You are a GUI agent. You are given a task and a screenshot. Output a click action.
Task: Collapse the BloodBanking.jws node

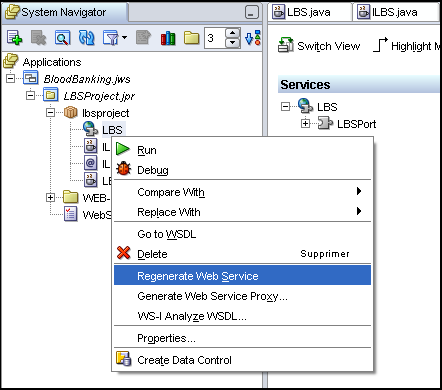[11, 79]
